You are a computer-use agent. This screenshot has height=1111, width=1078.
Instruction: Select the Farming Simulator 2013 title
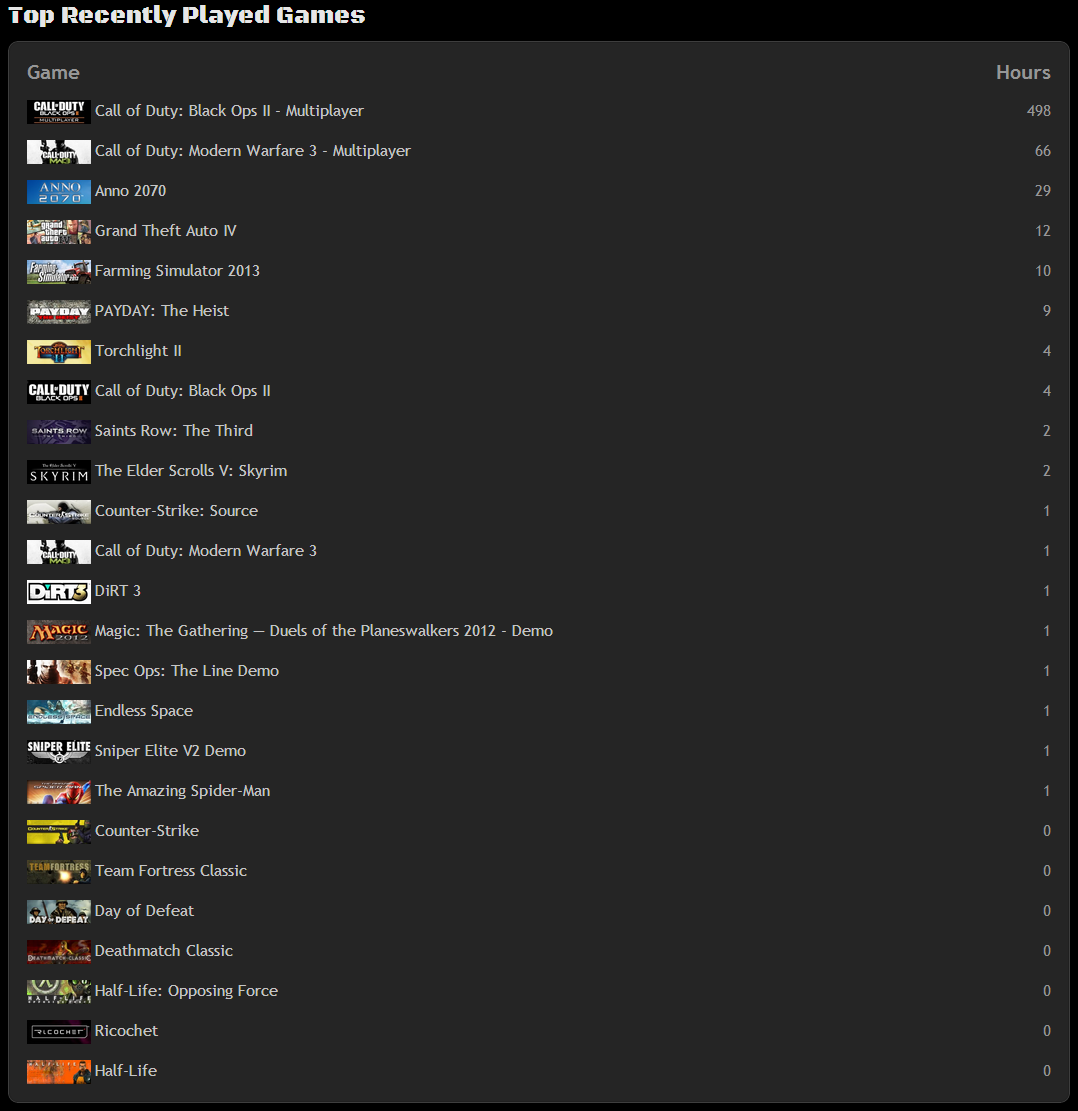click(x=177, y=271)
